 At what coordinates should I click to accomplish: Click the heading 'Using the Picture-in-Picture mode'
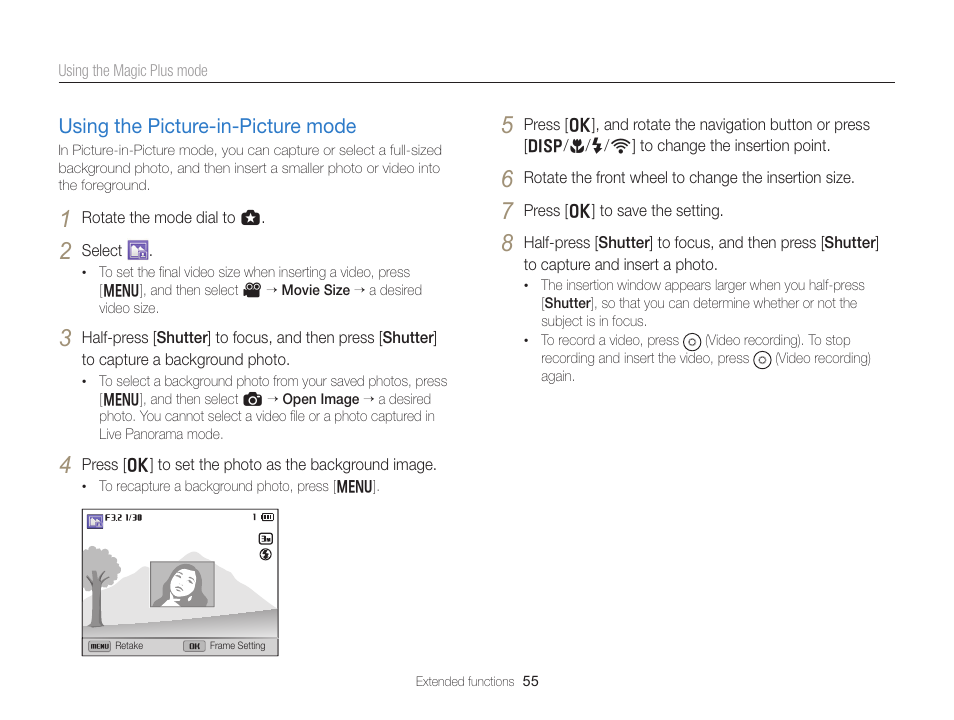pos(207,126)
